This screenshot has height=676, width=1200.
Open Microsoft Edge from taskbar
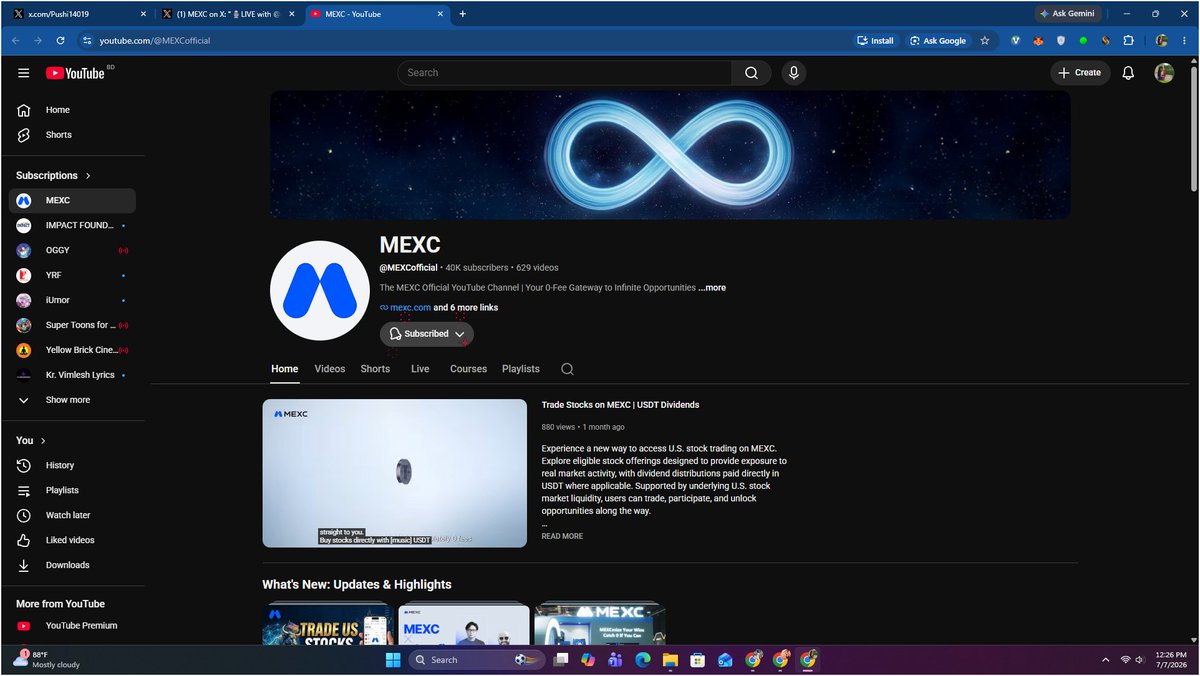(643, 660)
